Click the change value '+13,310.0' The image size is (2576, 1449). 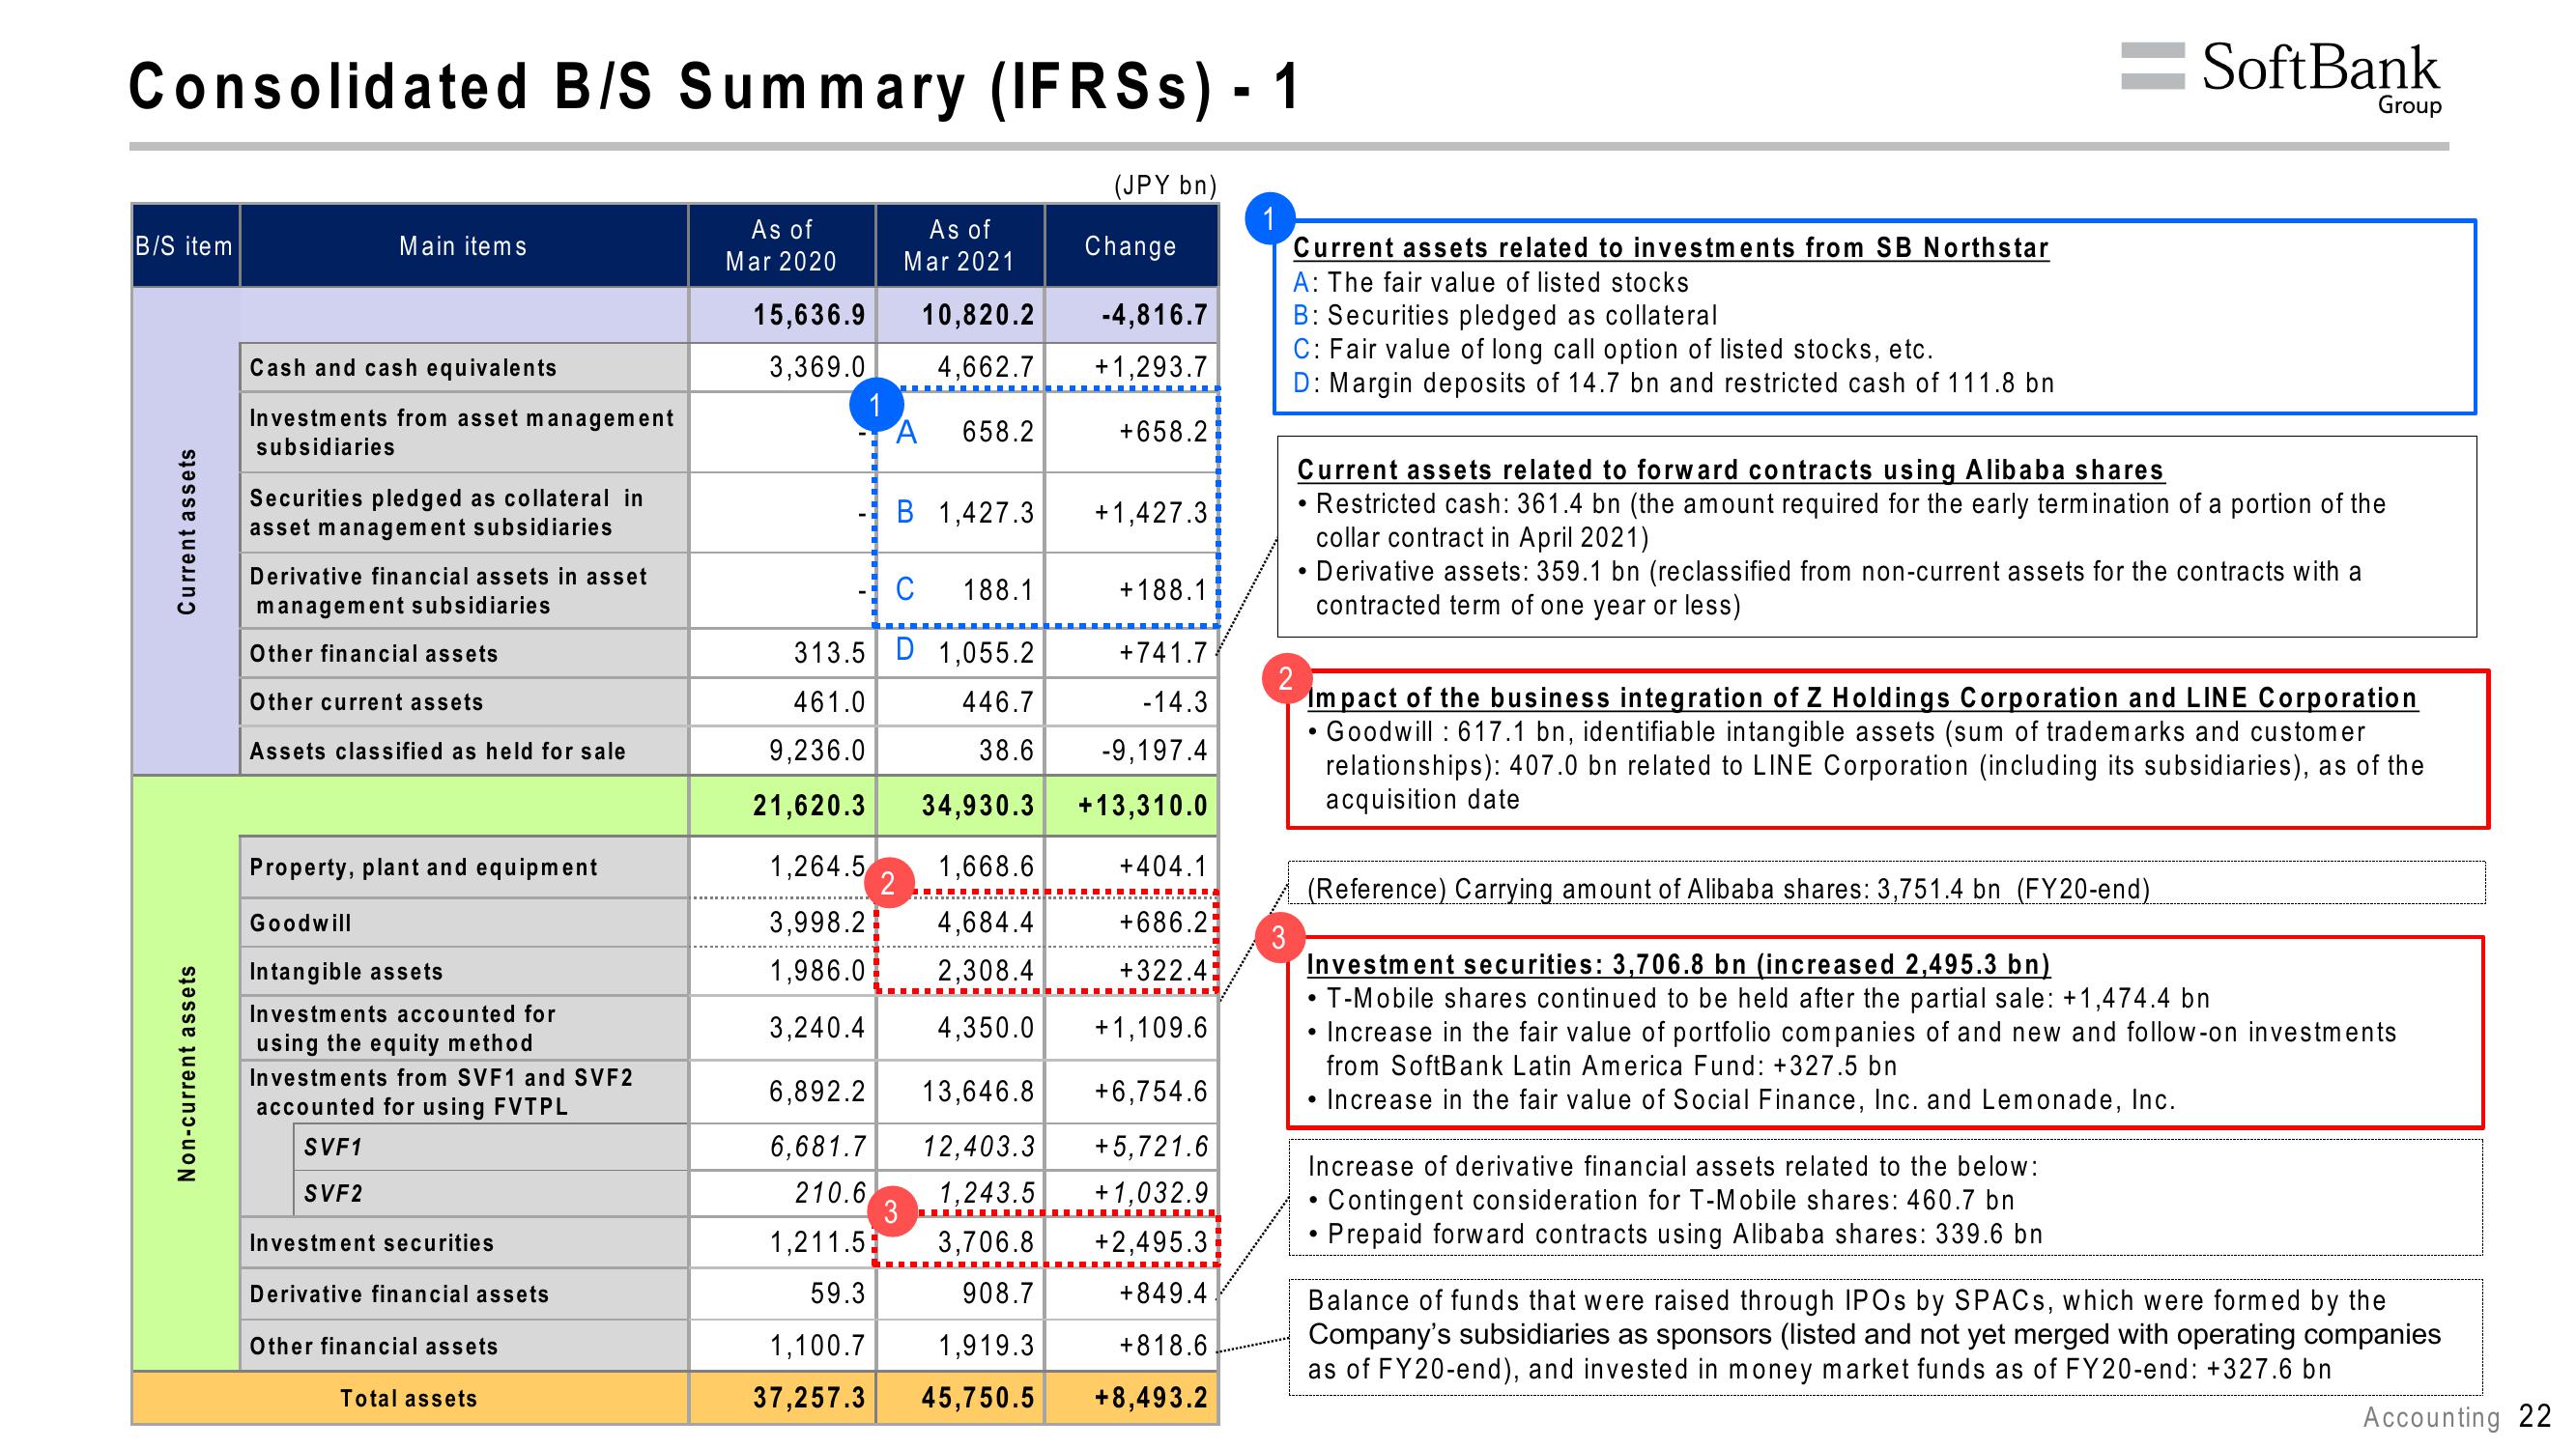tap(1143, 805)
